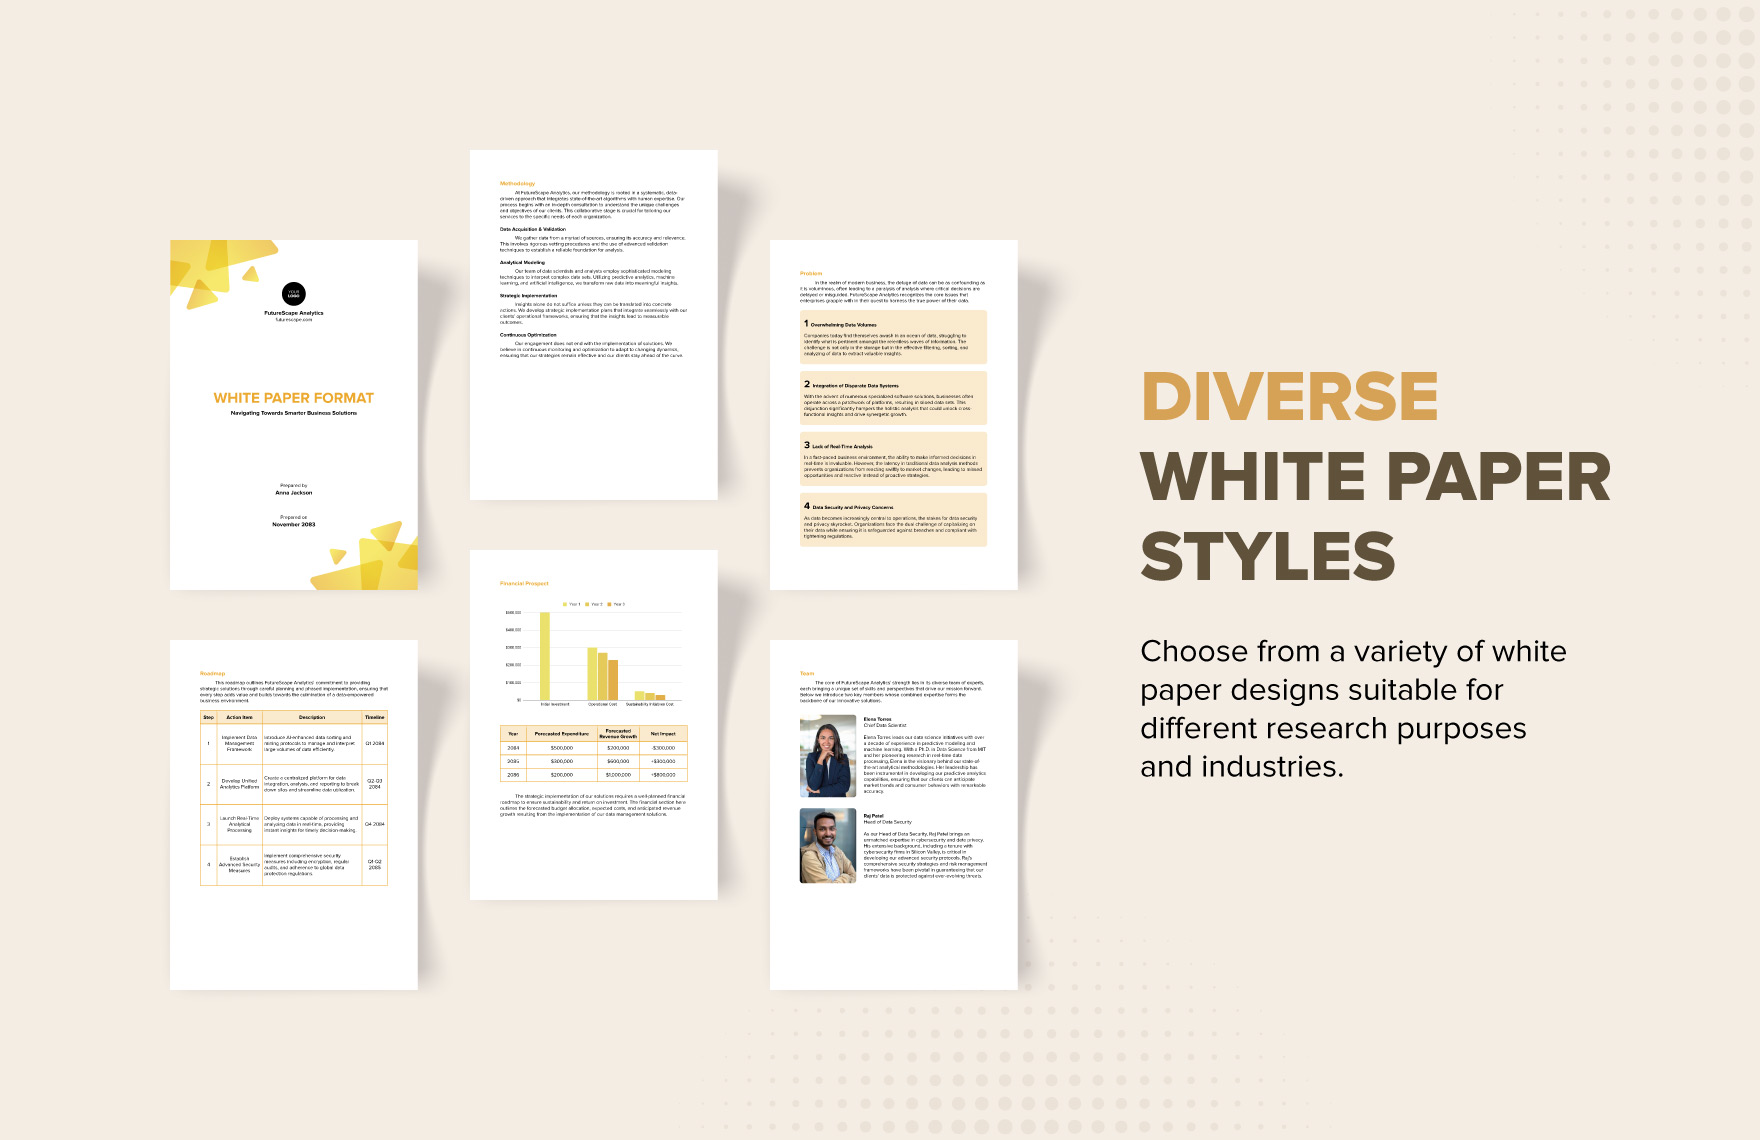
Task: Select the 2084 forecasted expenditure cell in the table
Action: pos(562,747)
